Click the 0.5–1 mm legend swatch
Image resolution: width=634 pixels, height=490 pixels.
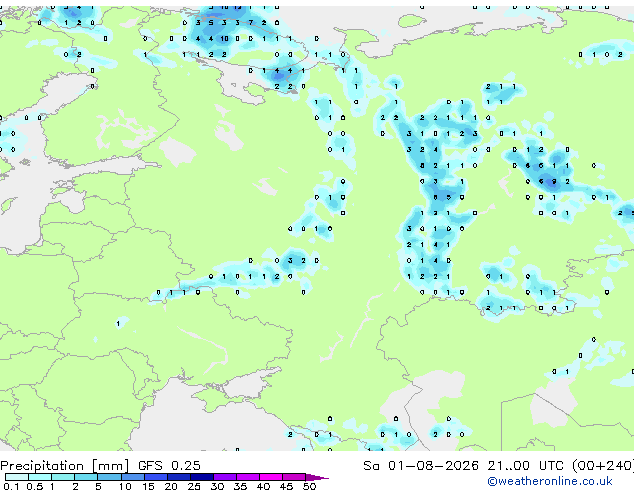(x=40, y=477)
